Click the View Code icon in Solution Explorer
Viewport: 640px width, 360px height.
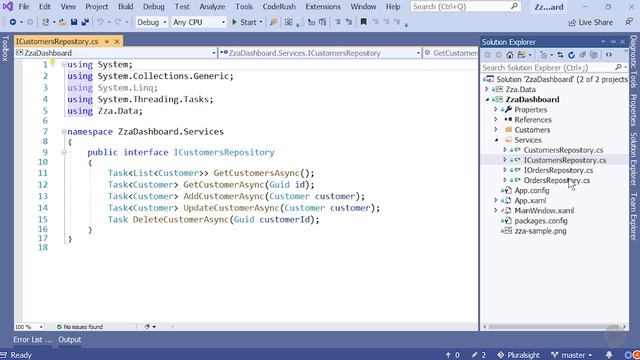click(x=609, y=55)
